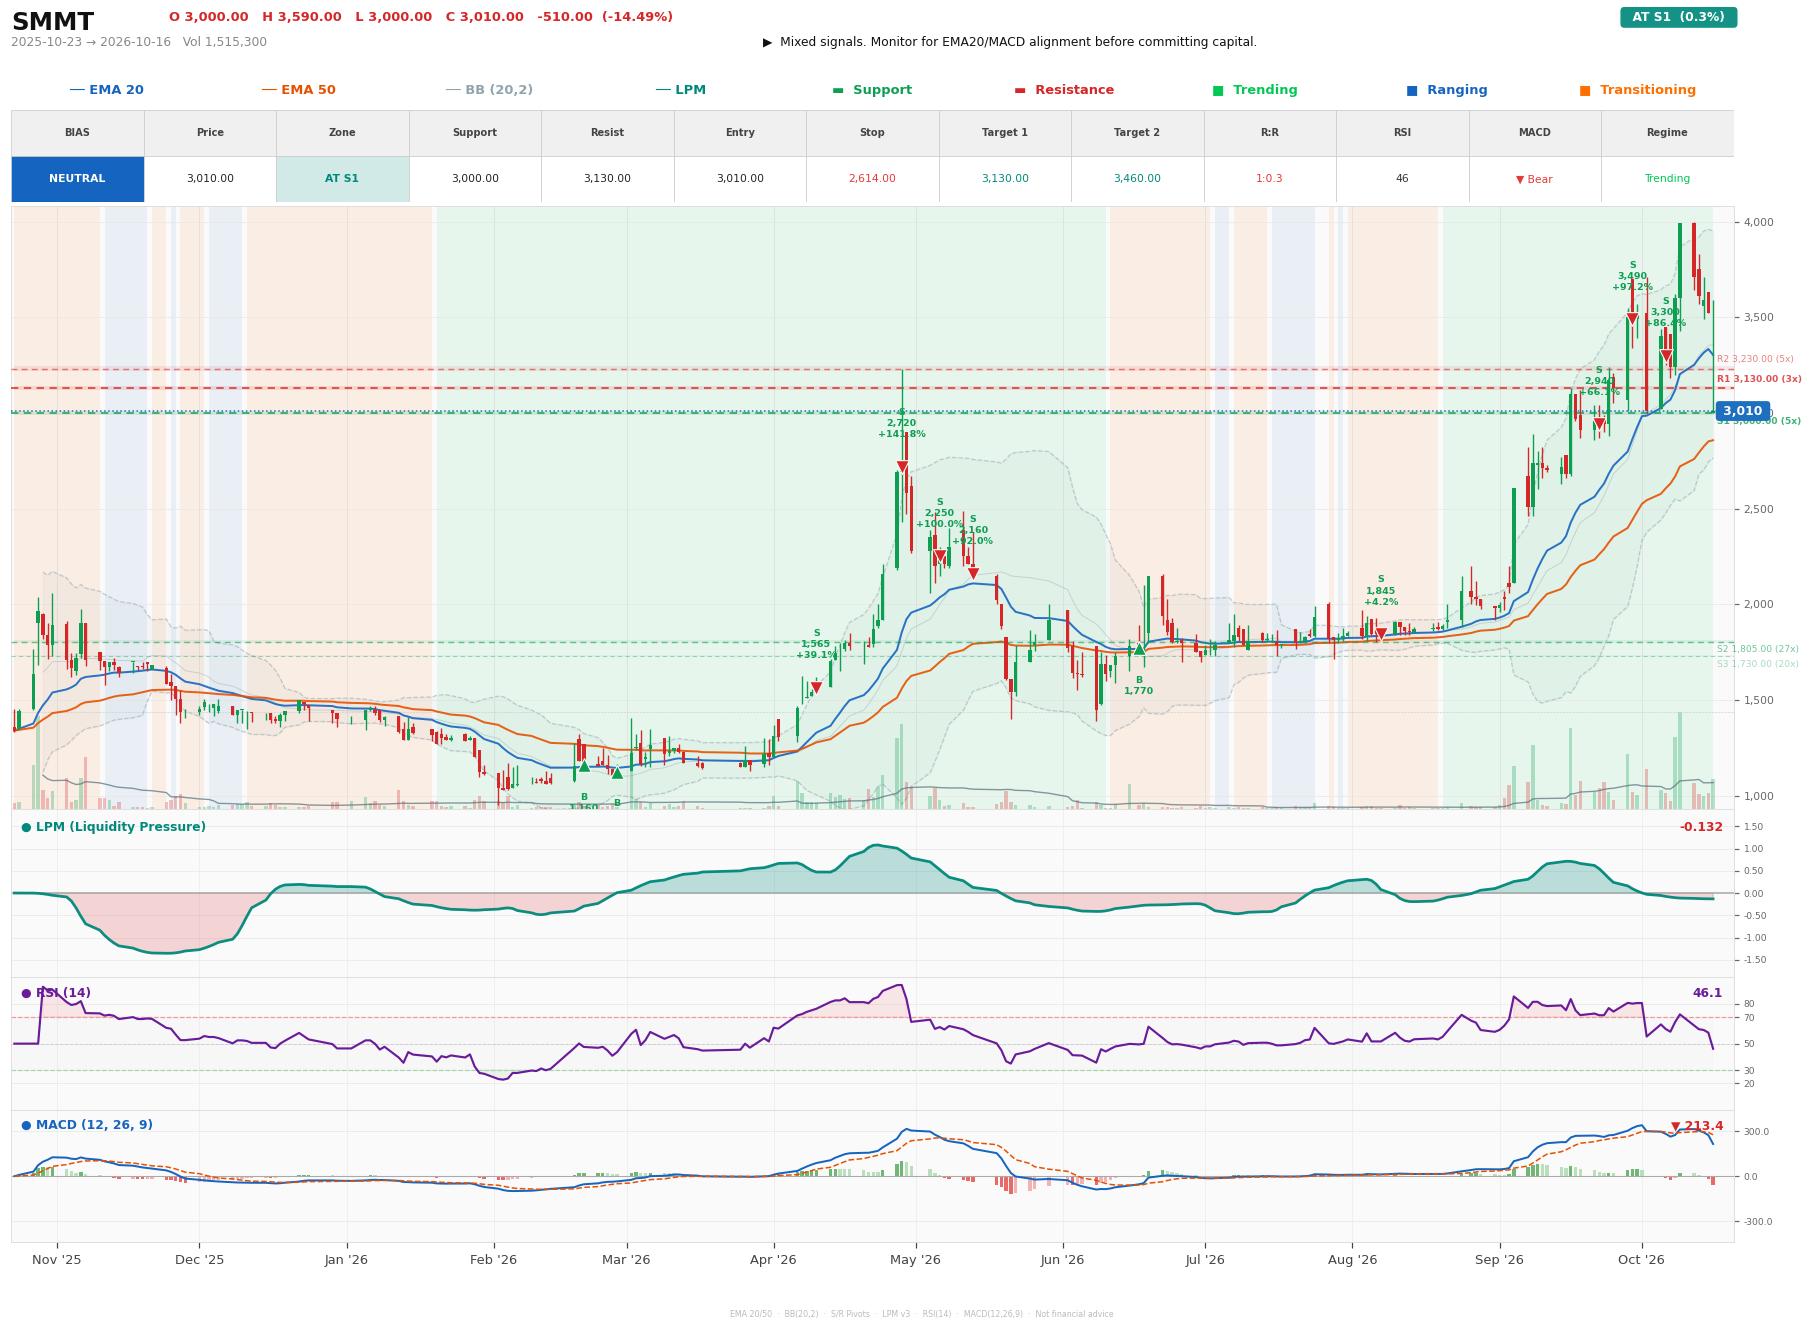Click the sell marker labeled 1,565 +39.1%

pos(816,687)
